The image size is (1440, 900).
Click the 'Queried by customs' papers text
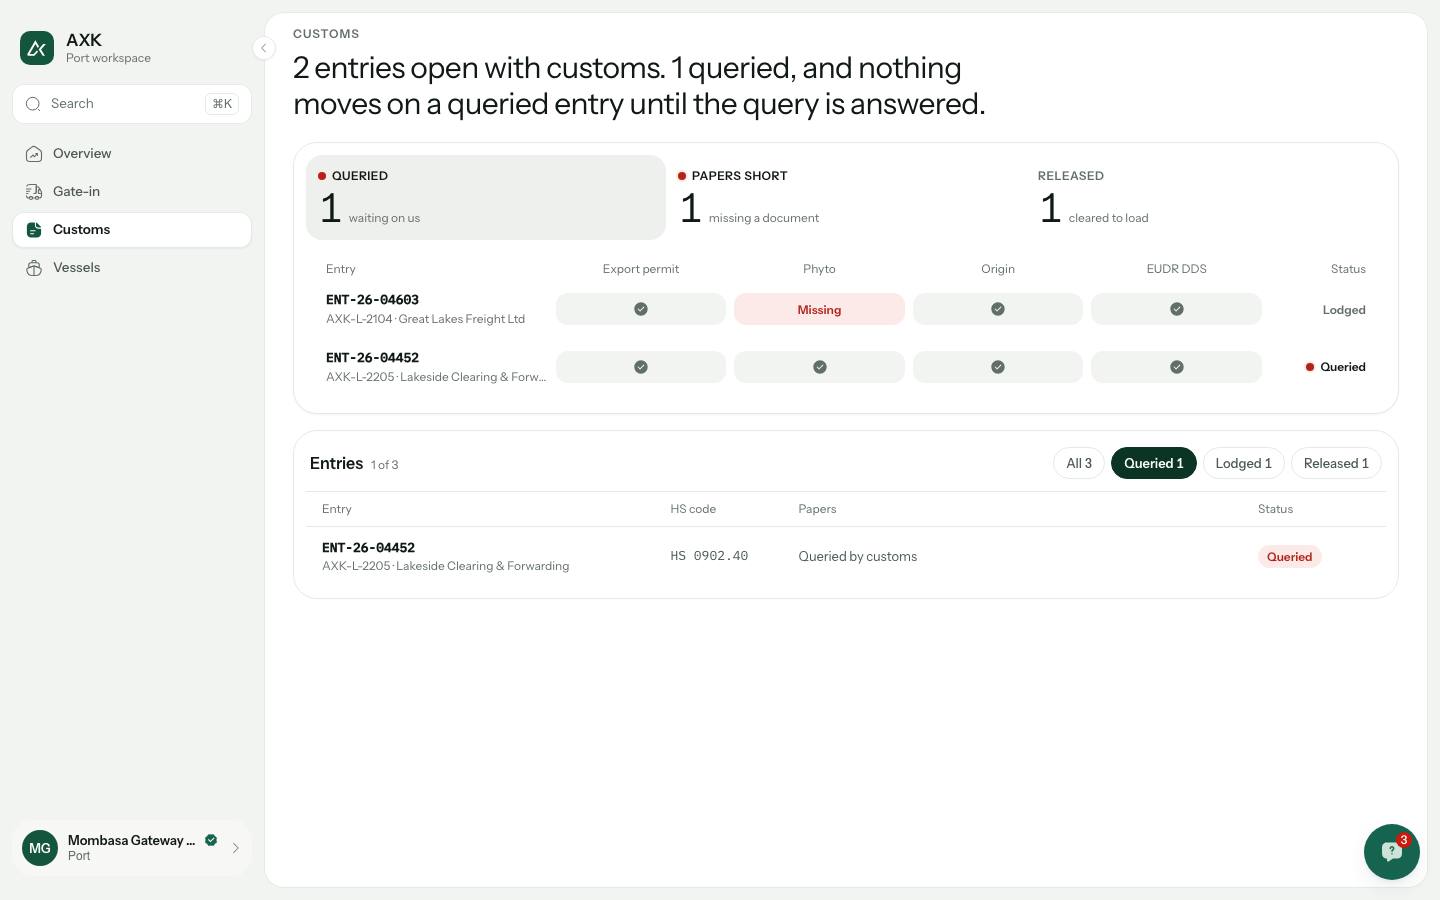pos(857,557)
